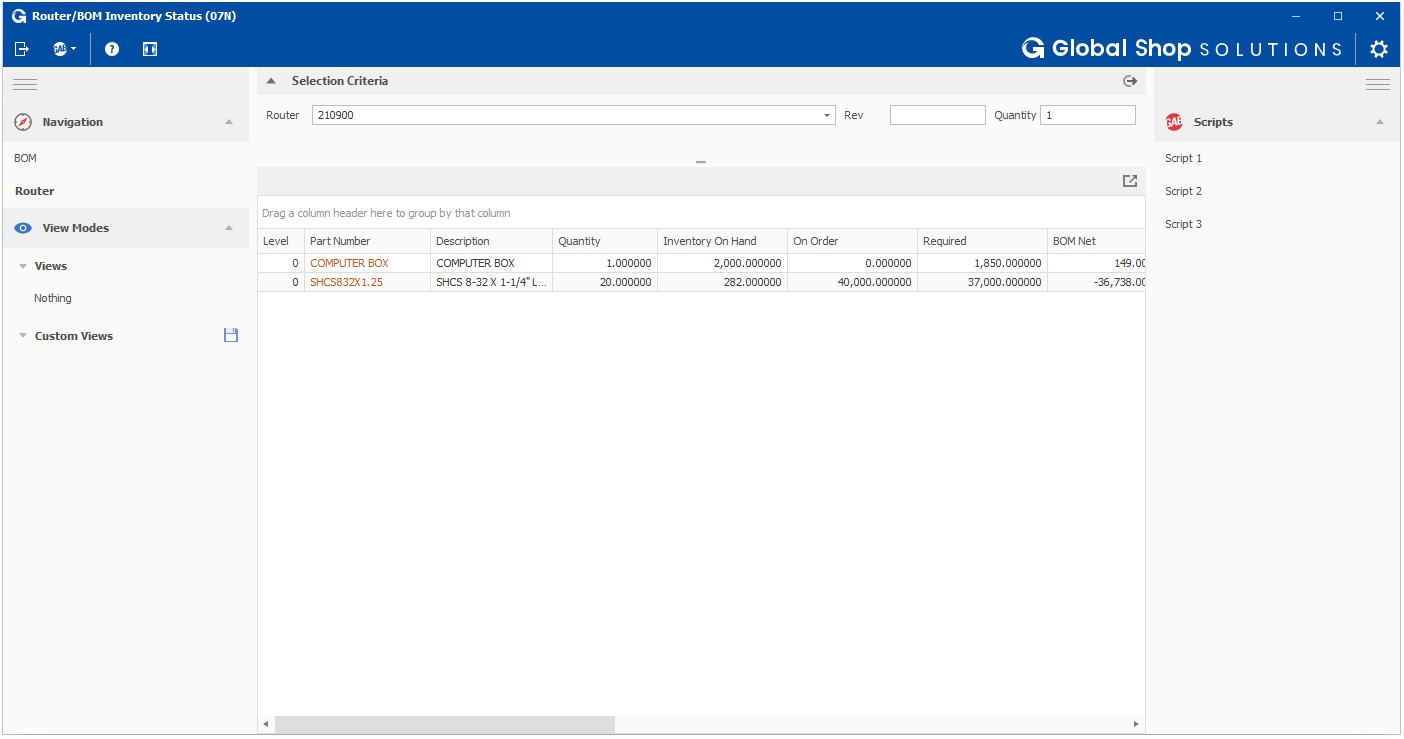Screen dimensions: 1404x739
Task: Click the Global Shop Solutions logo
Action: [1182, 49]
